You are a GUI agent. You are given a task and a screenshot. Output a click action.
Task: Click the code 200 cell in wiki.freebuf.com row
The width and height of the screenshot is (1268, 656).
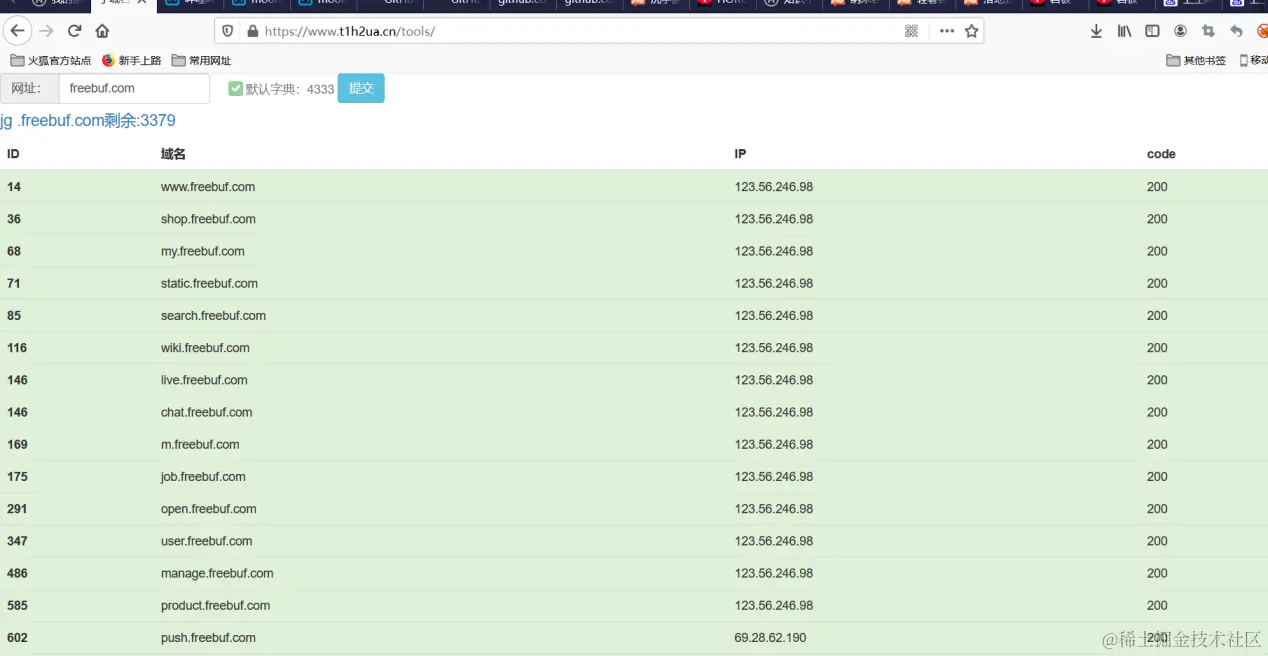point(1157,348)
